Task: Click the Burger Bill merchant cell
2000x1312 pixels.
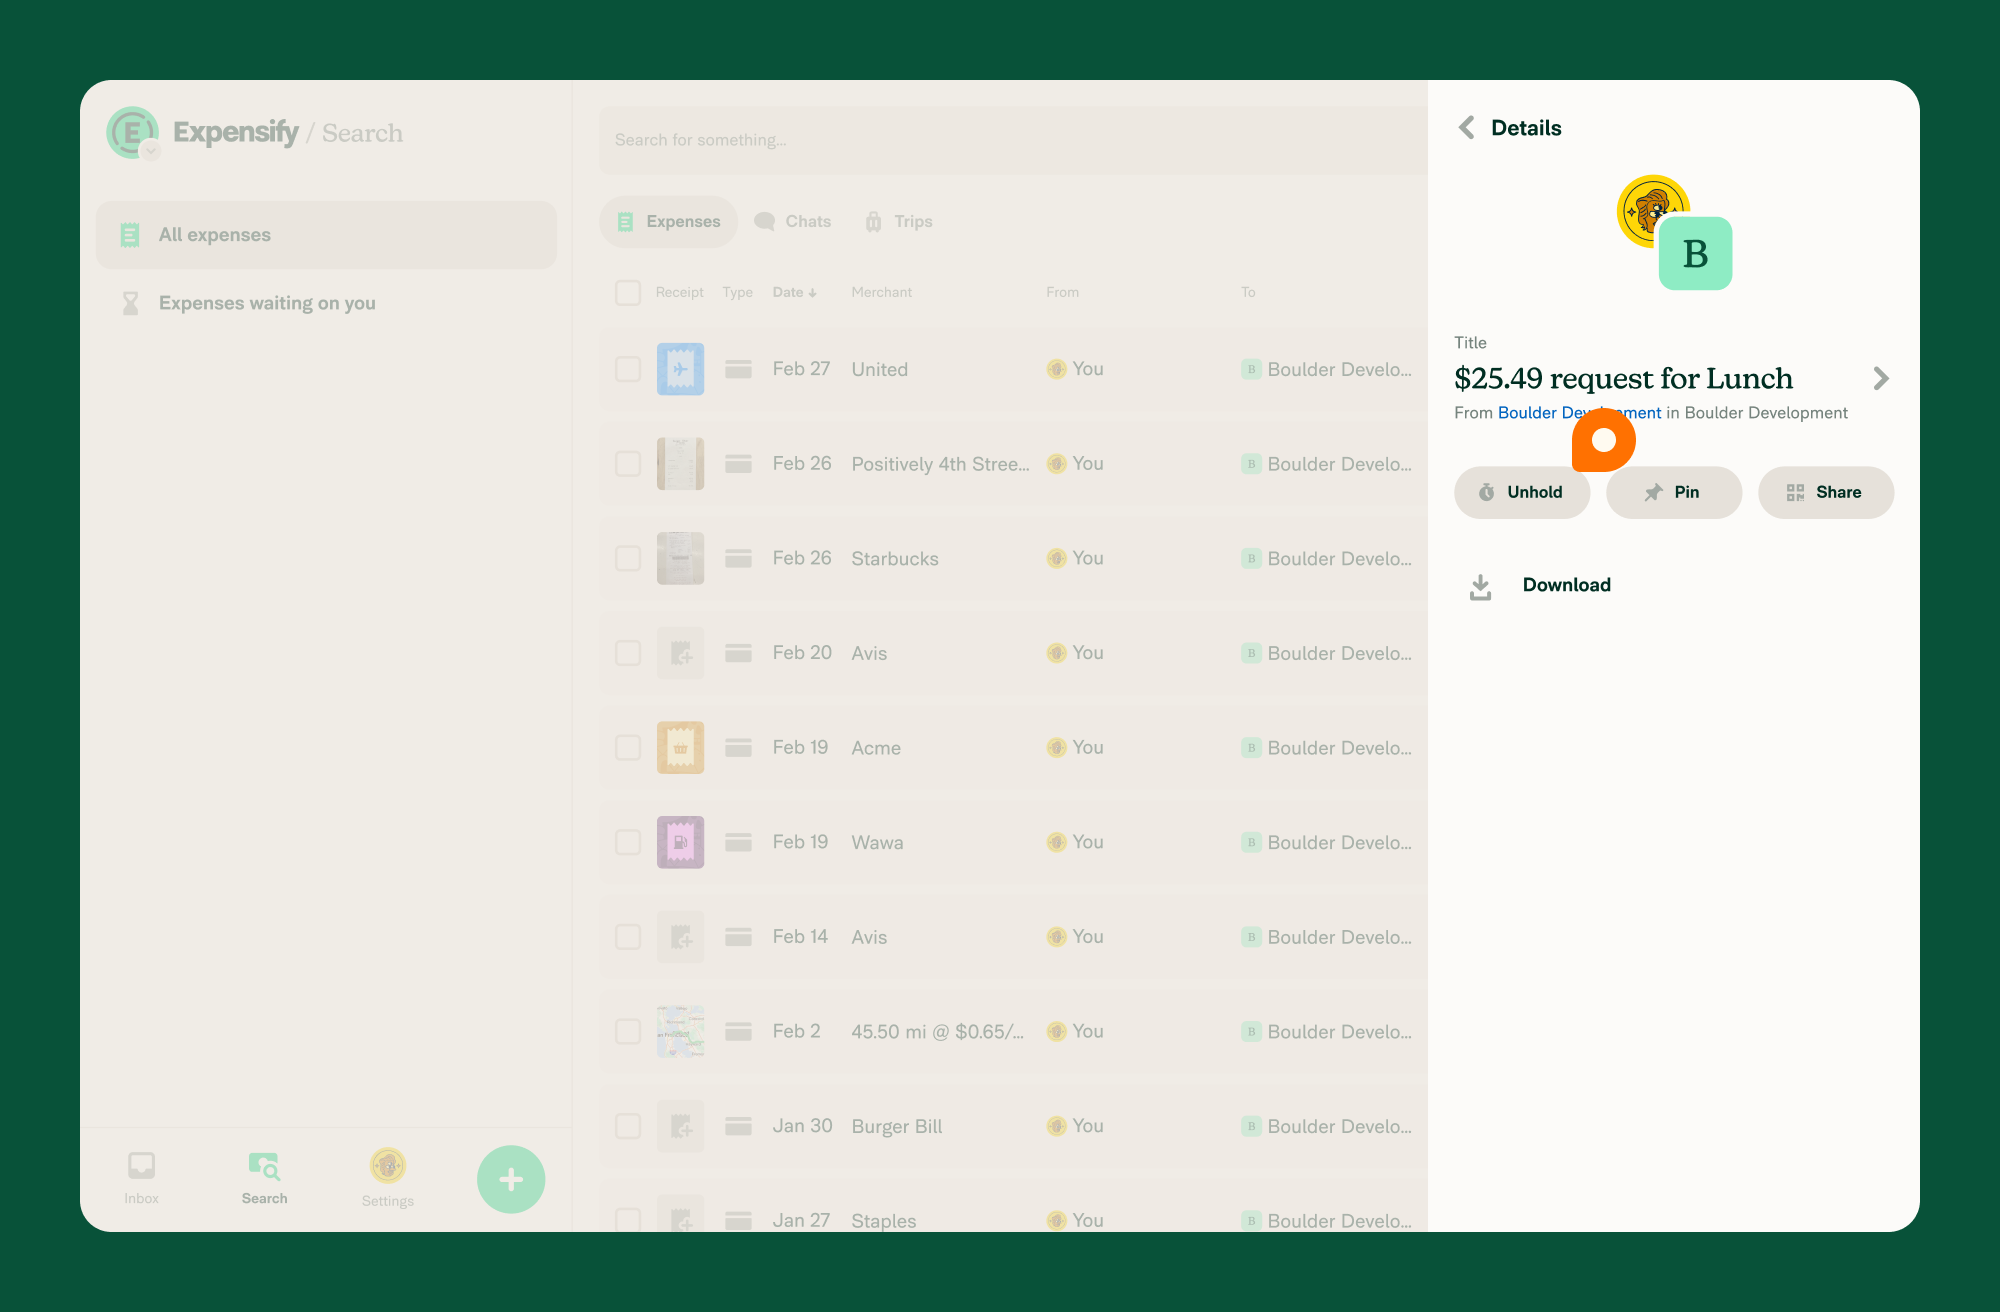Action: [x=896, y=1126]
